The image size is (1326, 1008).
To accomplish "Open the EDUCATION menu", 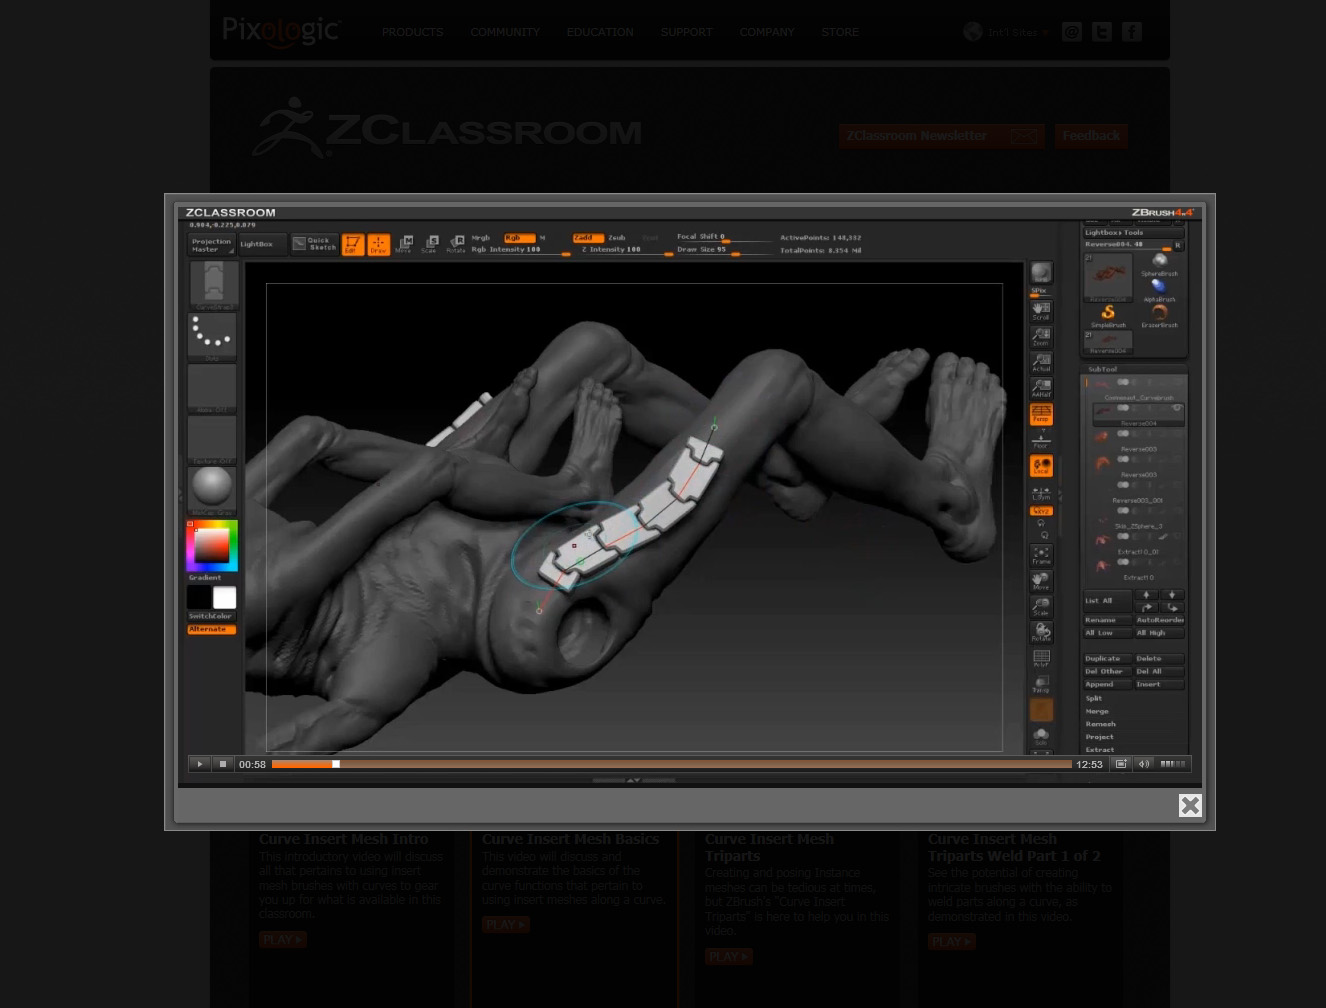I will coord(600,32).
